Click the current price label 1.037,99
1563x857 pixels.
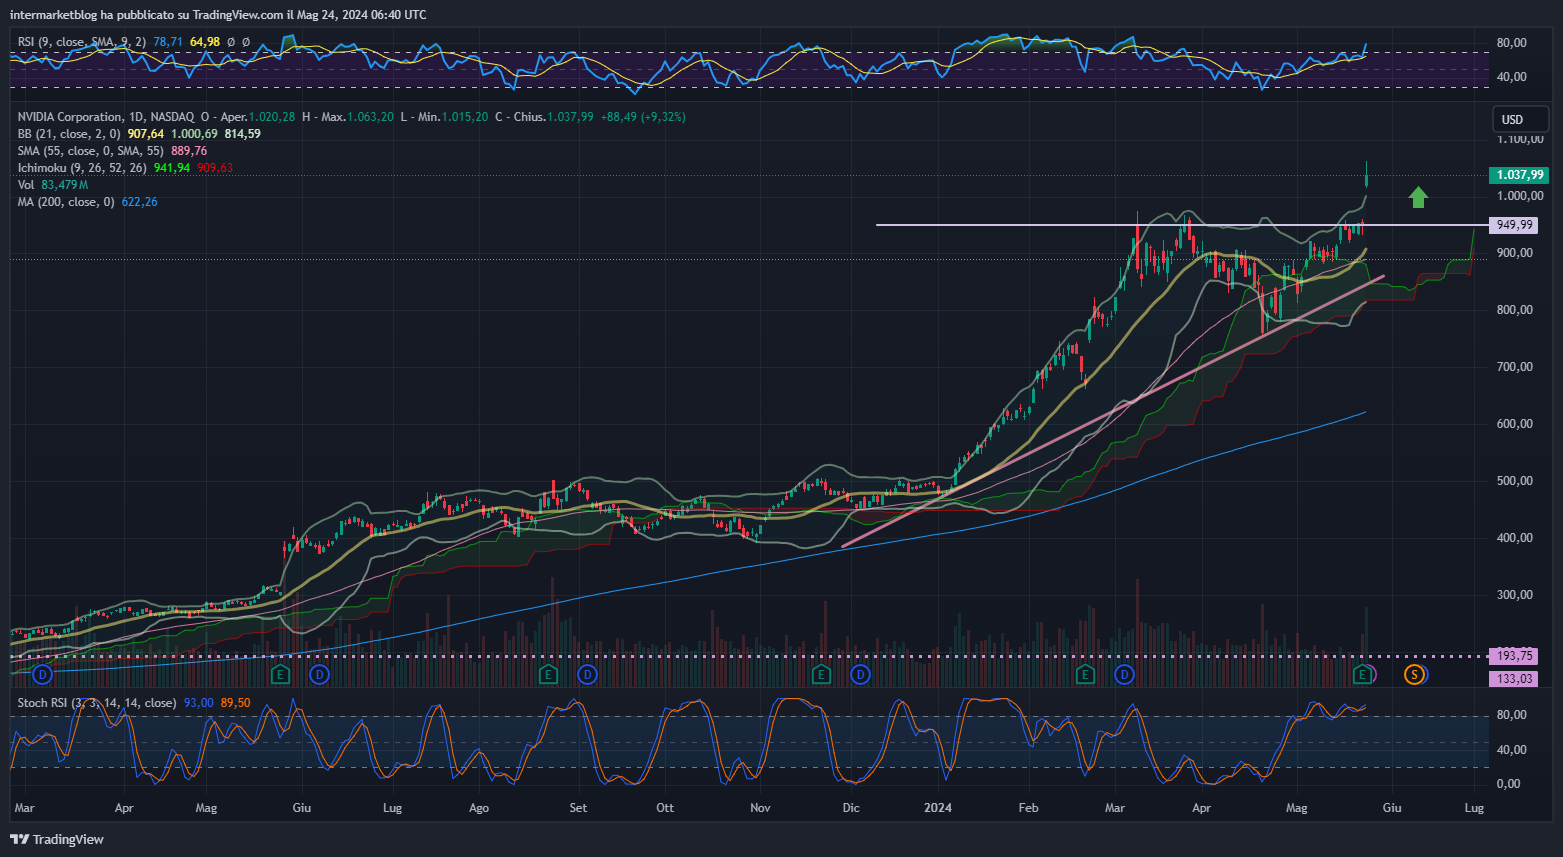point(1519,175)
